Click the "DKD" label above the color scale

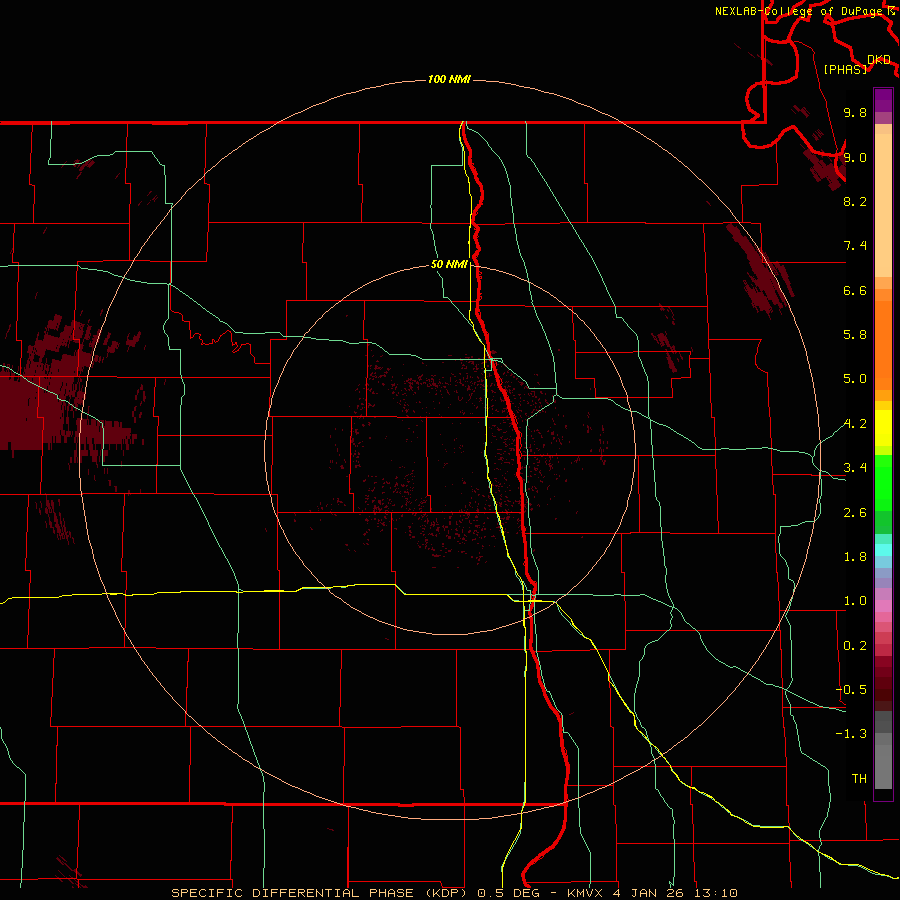click(879, 60)
